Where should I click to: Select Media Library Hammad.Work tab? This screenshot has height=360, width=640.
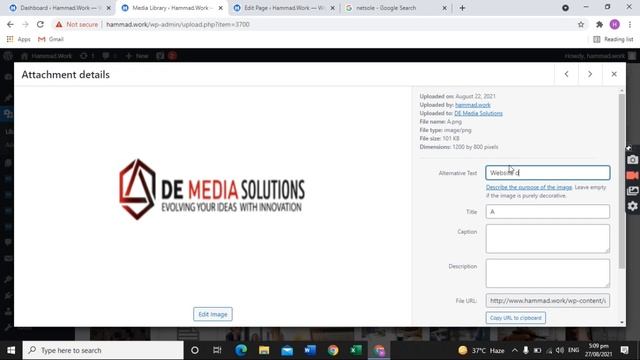click(x=171, y=8)
